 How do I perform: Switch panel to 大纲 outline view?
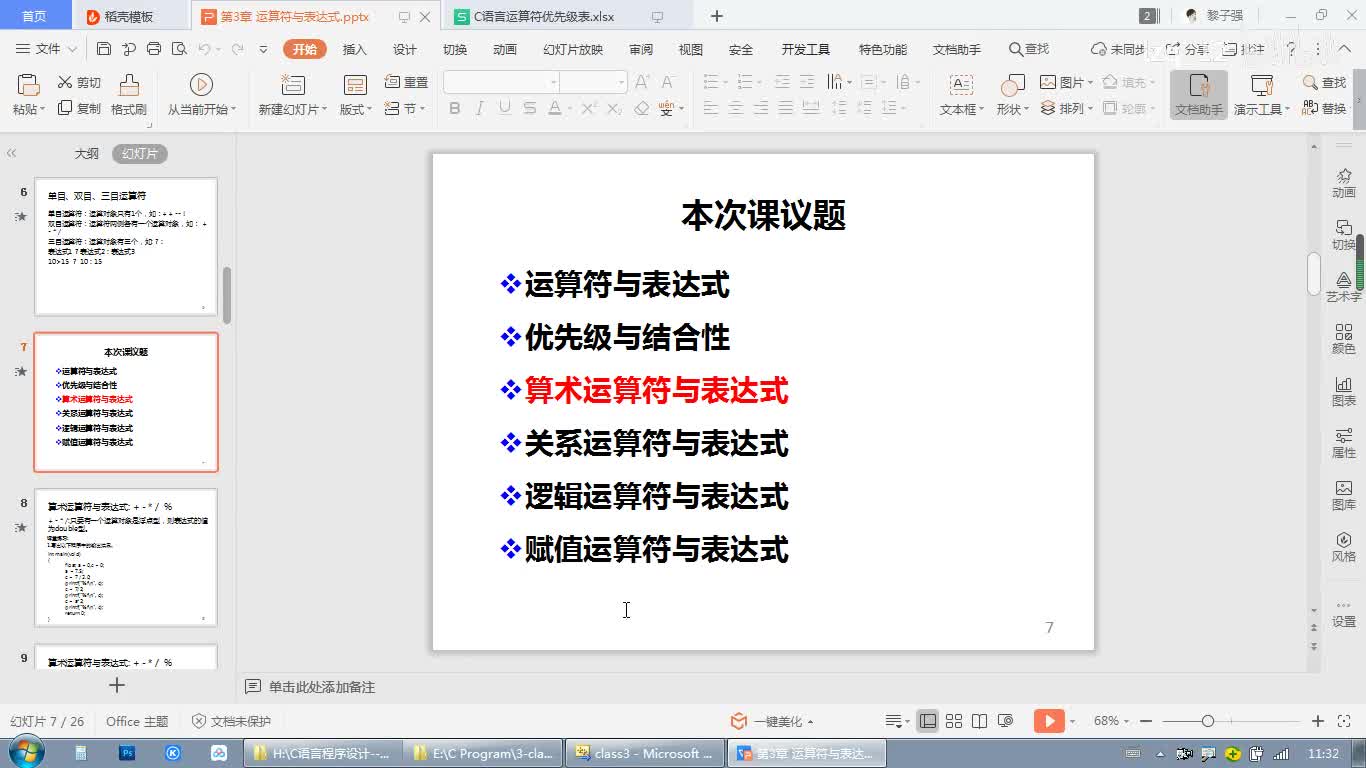[x=87, y=153]
